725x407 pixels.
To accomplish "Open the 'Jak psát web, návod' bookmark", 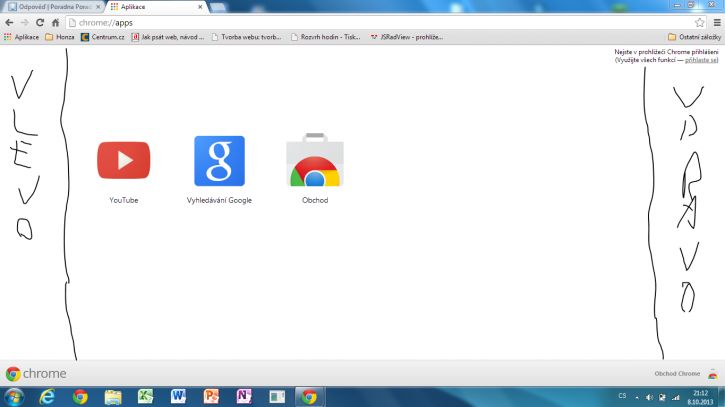I will coord(167,37).
